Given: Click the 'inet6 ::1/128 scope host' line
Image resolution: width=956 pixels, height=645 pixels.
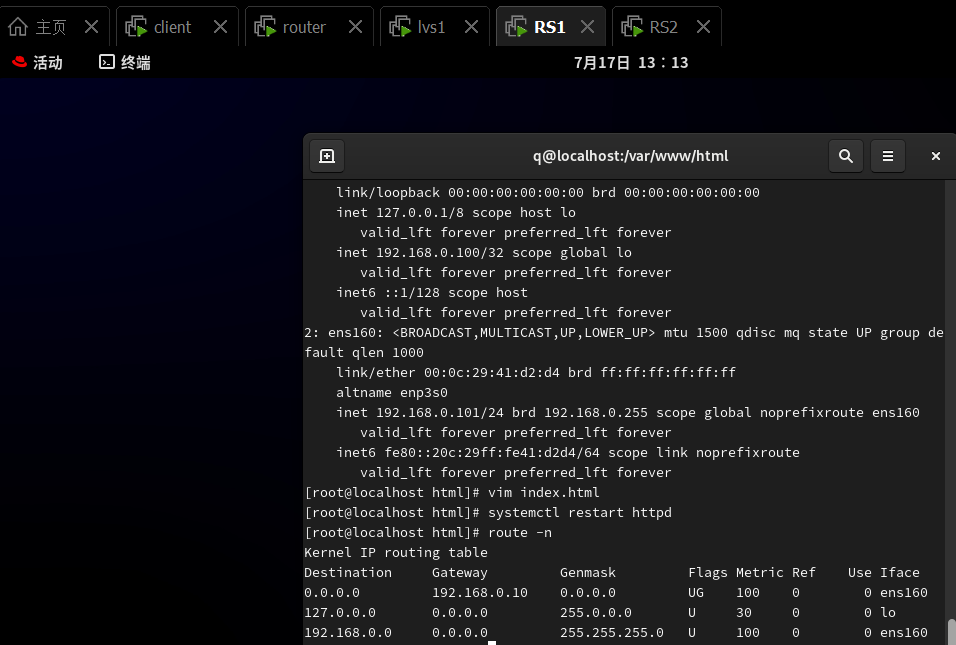Looking at the screenshot, I should pos(432,293).
